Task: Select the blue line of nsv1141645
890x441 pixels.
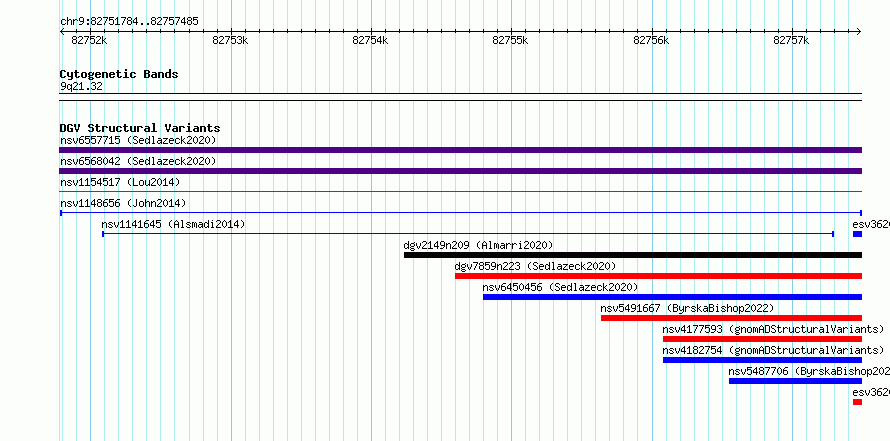Action: (468, 234)
